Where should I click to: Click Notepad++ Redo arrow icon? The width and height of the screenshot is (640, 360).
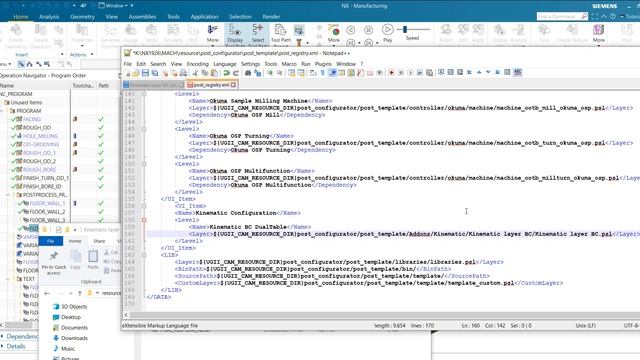[x=236, y=73]
